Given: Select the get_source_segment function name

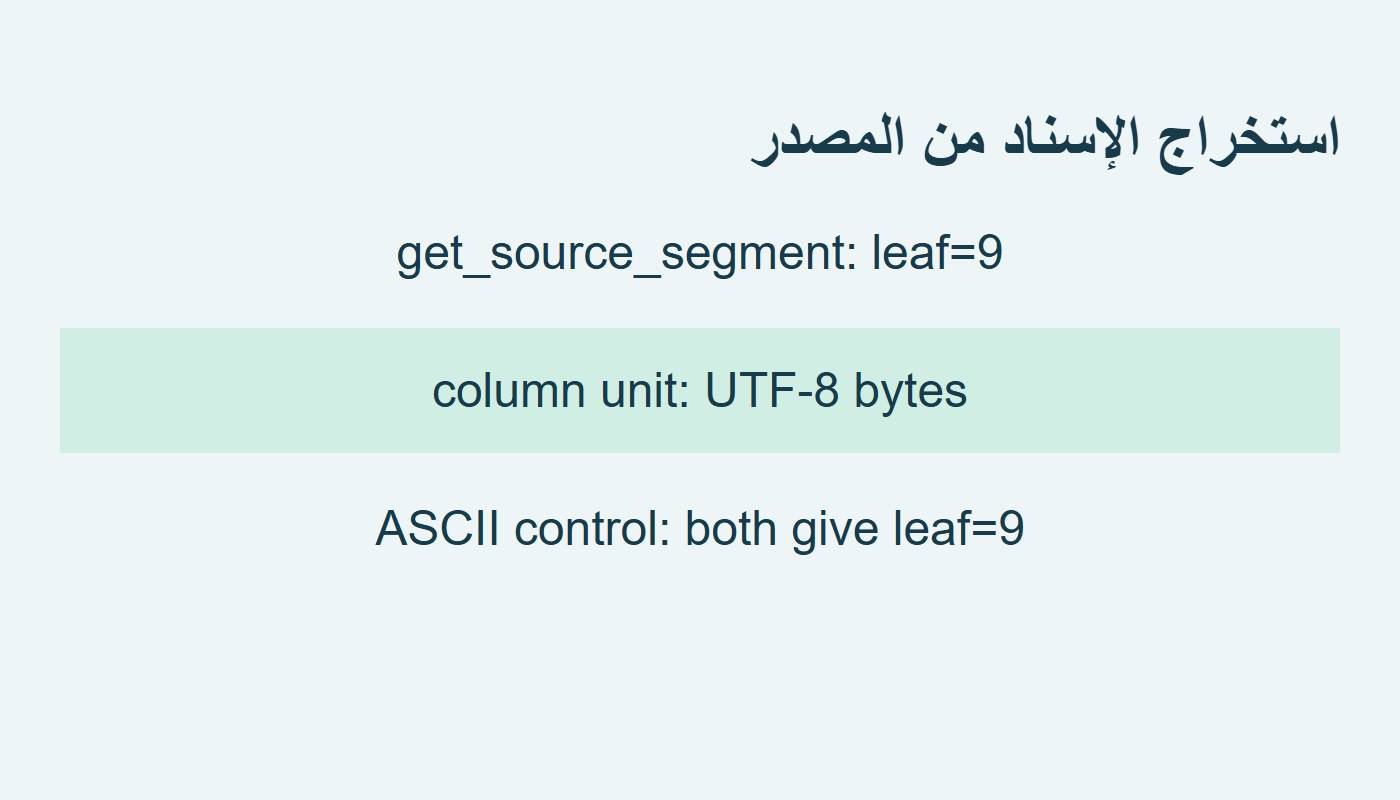Looking at the screenshot, I should [622, 254].
